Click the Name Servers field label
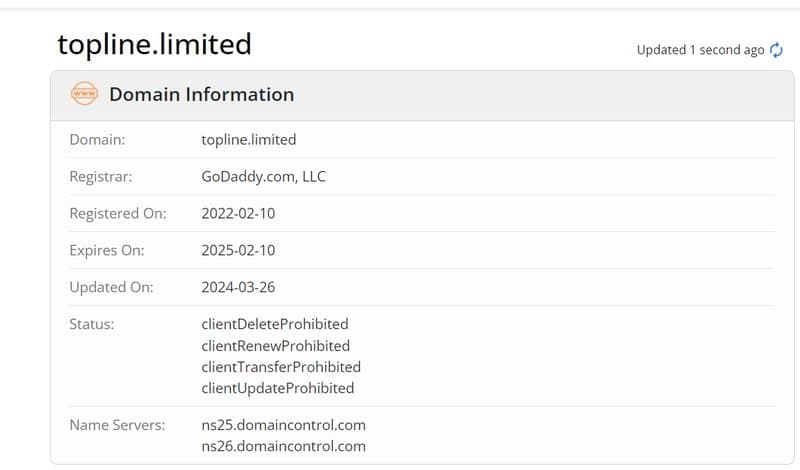The height and width of the screenshot is (470, 800). 117,425
